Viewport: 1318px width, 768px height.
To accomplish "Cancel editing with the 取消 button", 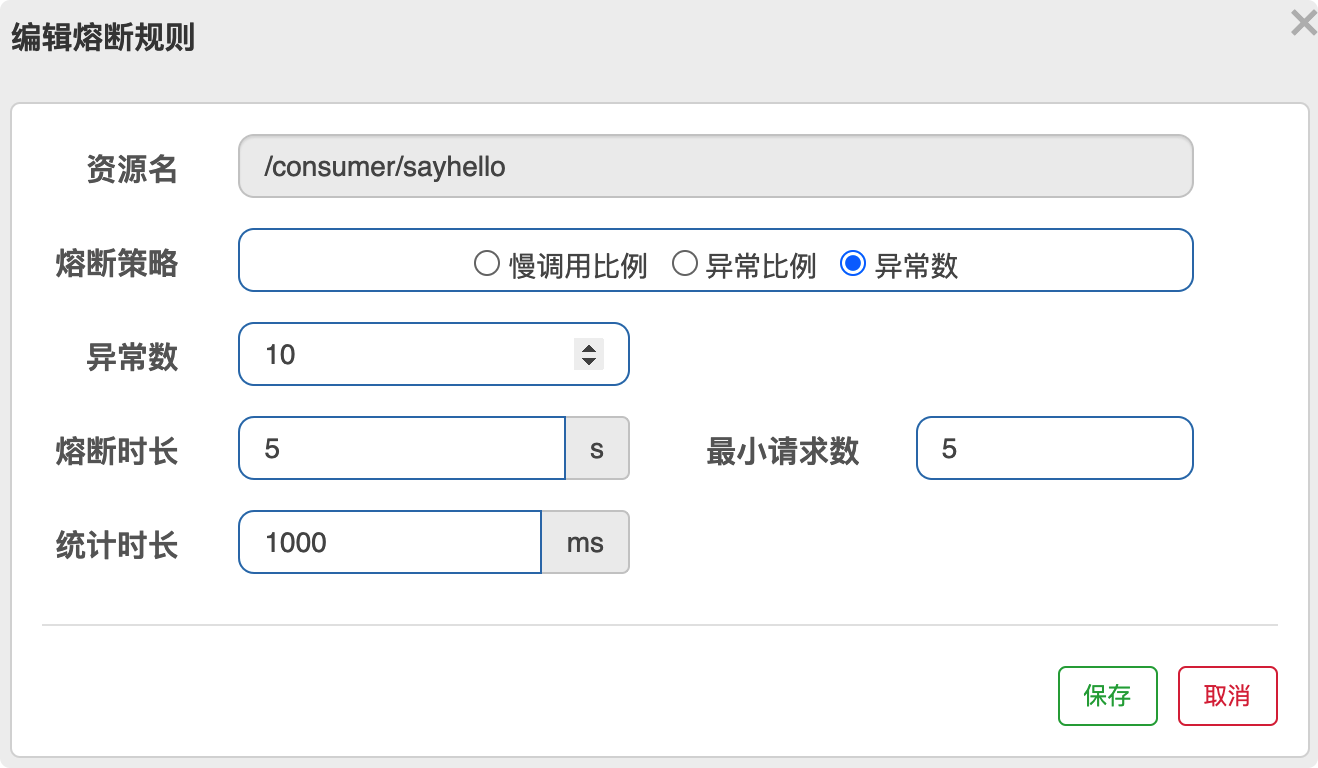I will (1227, 696).
